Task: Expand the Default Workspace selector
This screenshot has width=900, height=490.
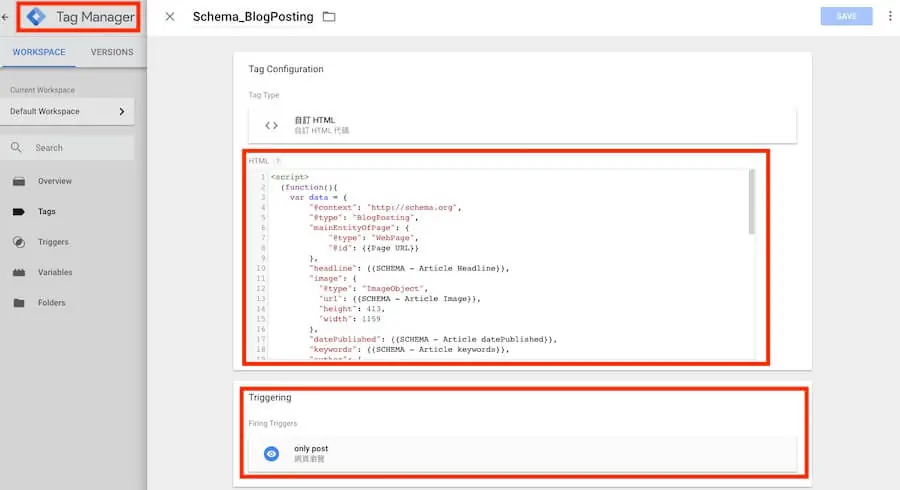Action: coord(67,111)
